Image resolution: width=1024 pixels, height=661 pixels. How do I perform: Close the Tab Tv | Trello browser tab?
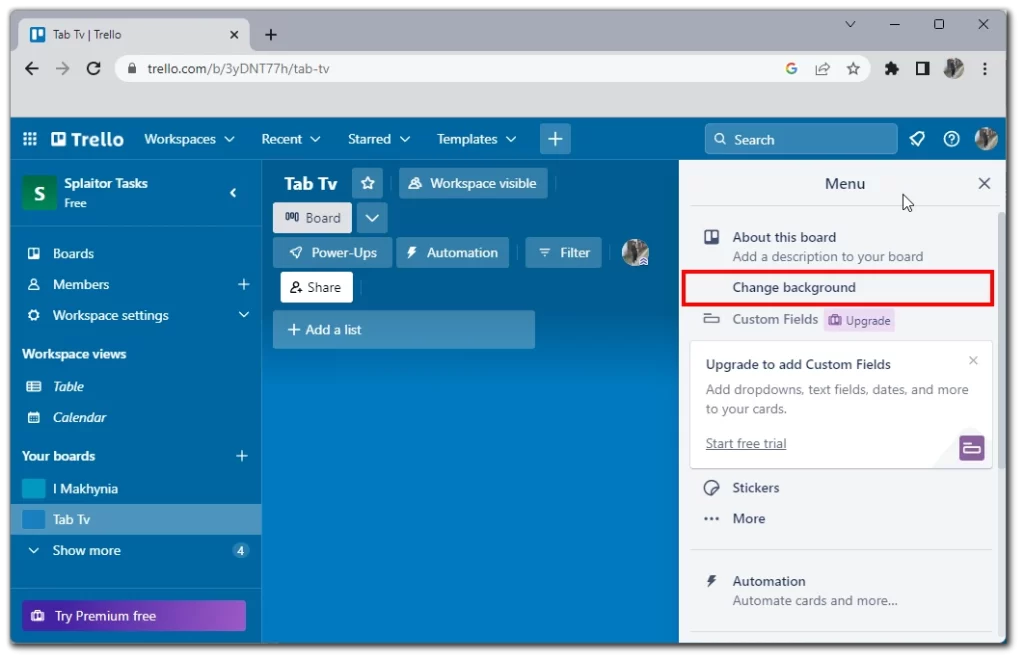point(234,35)
